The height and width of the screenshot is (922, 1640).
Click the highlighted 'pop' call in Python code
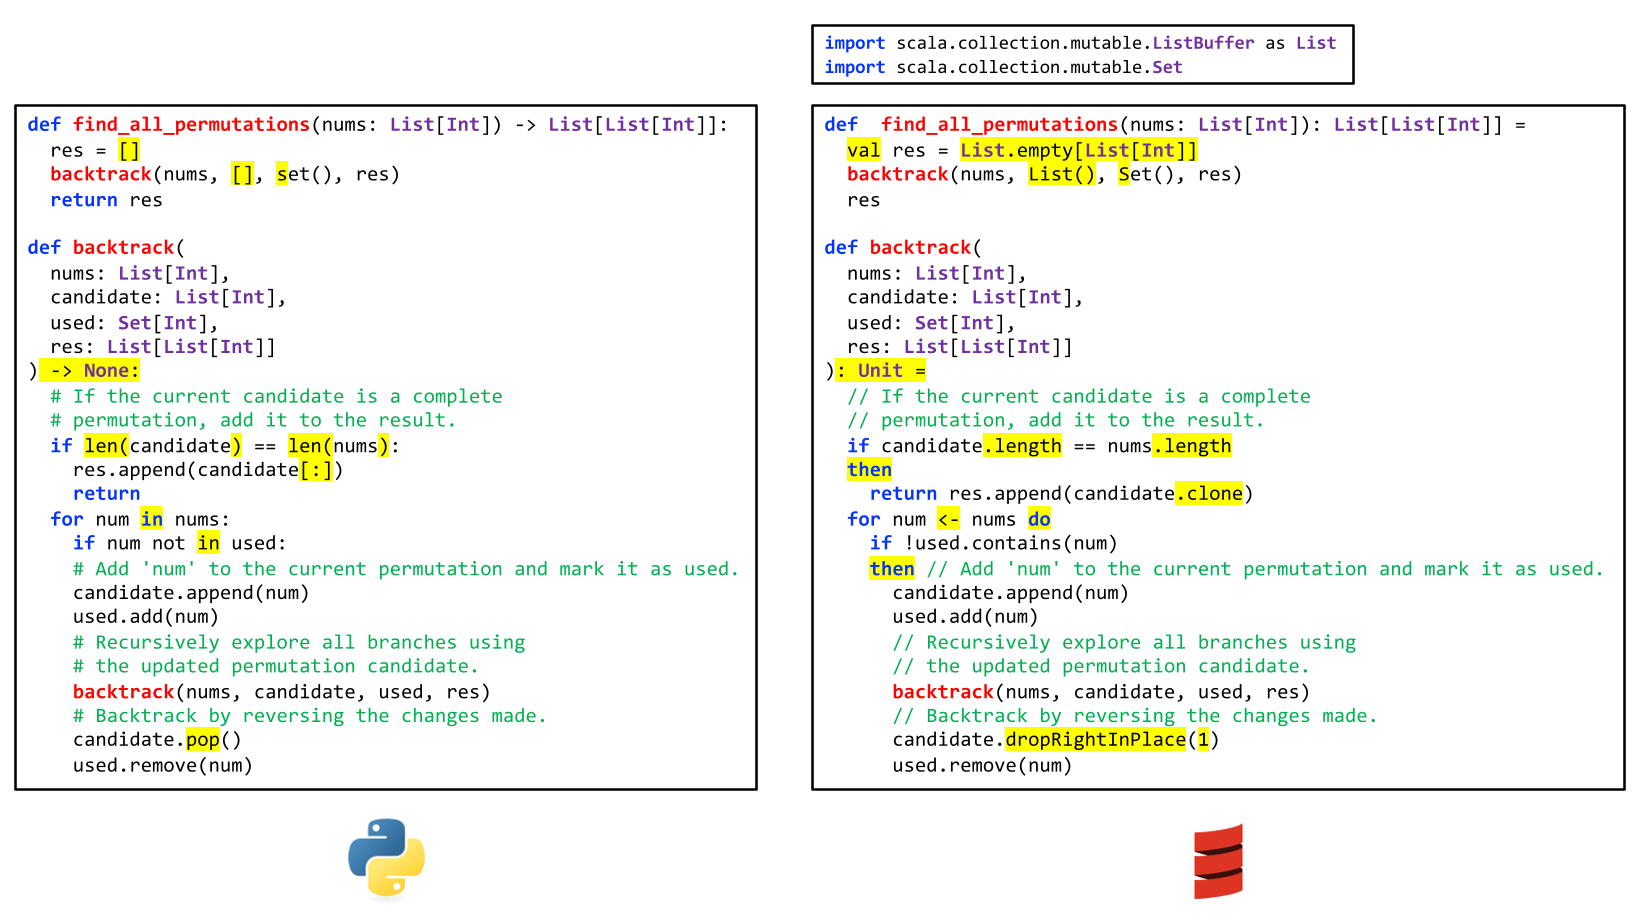[202, 740]
